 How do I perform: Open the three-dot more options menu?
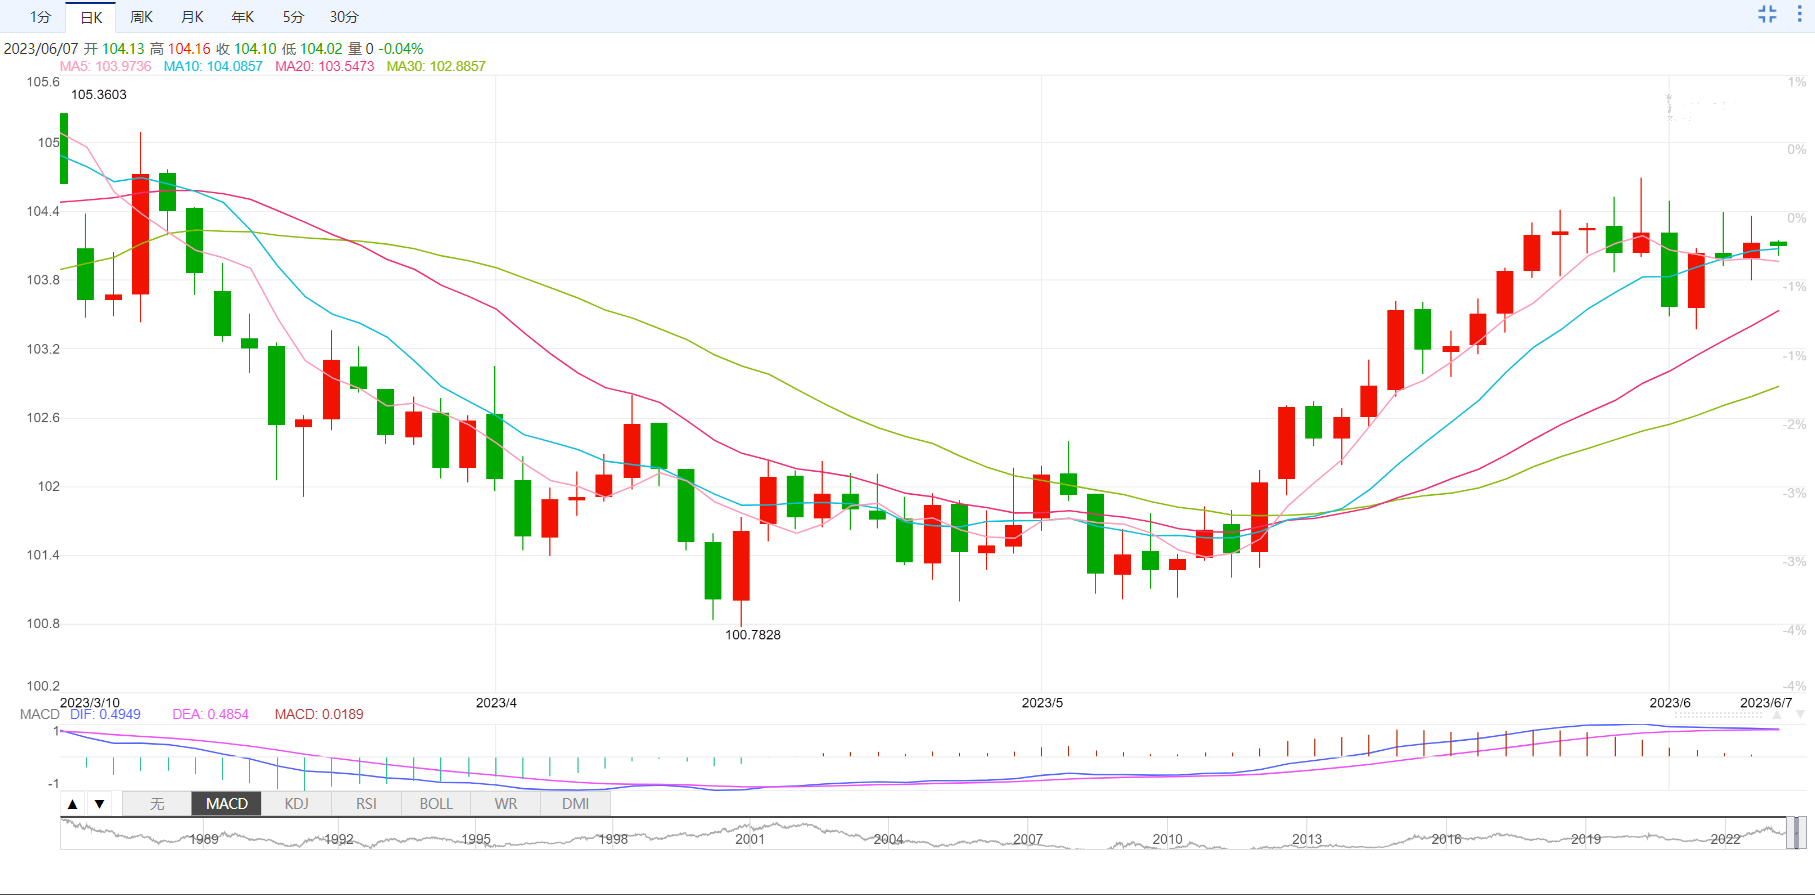(1799, 14)
